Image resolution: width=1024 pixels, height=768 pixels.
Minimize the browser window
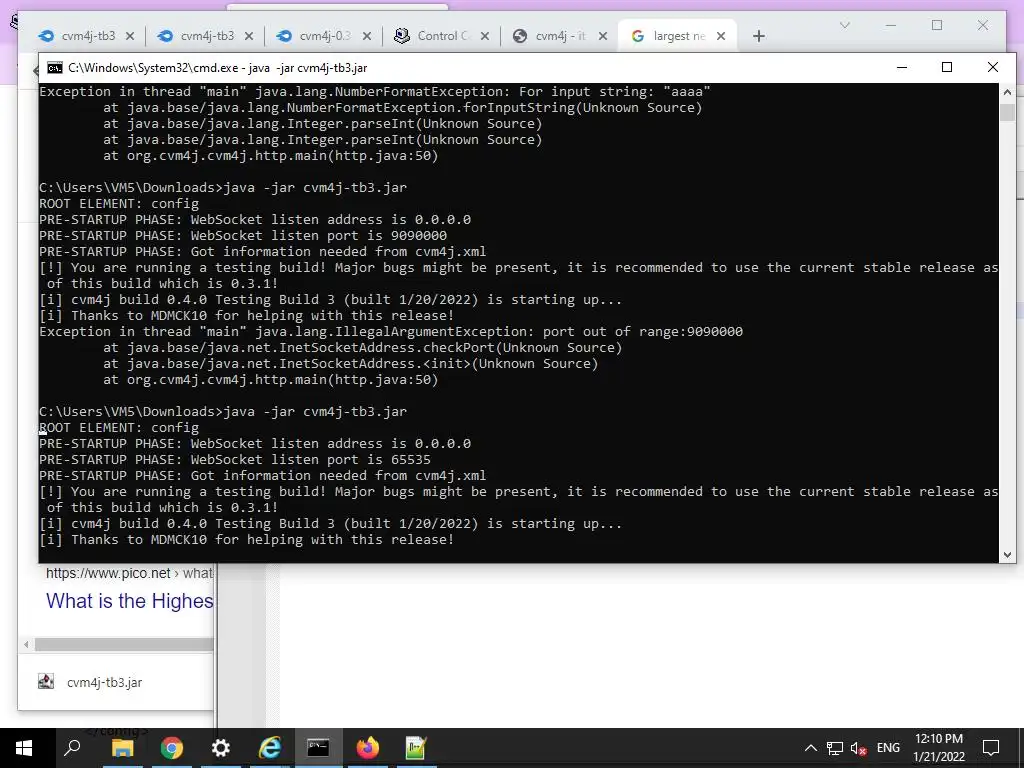click(x=891, y=25)
